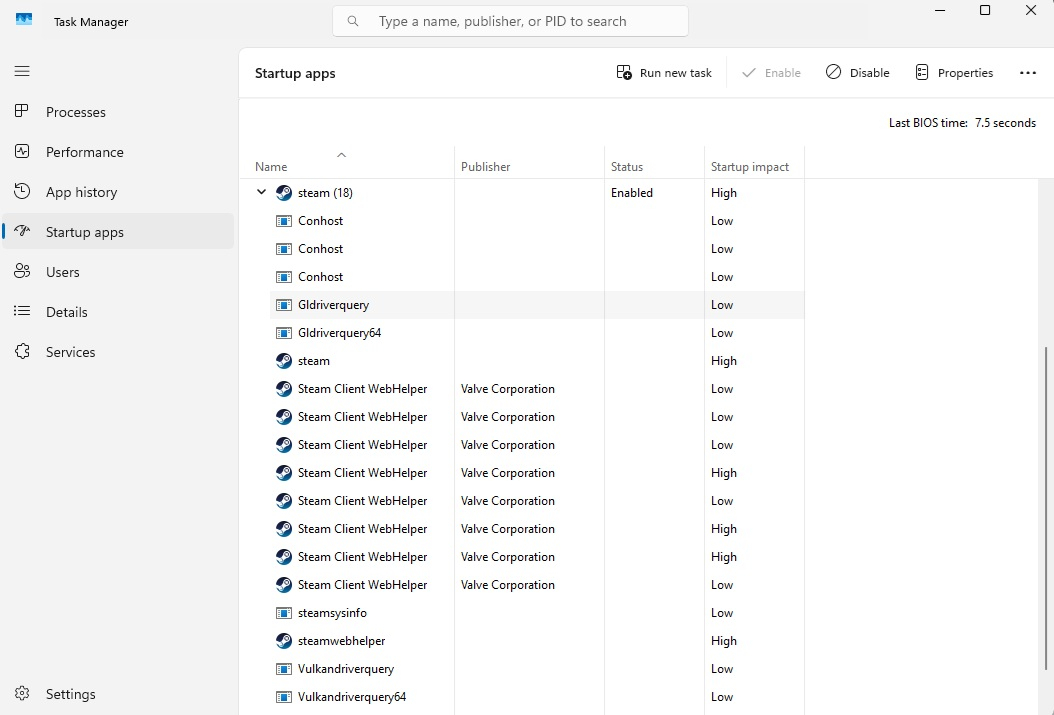Click the App history clock icon

[22, 191]
